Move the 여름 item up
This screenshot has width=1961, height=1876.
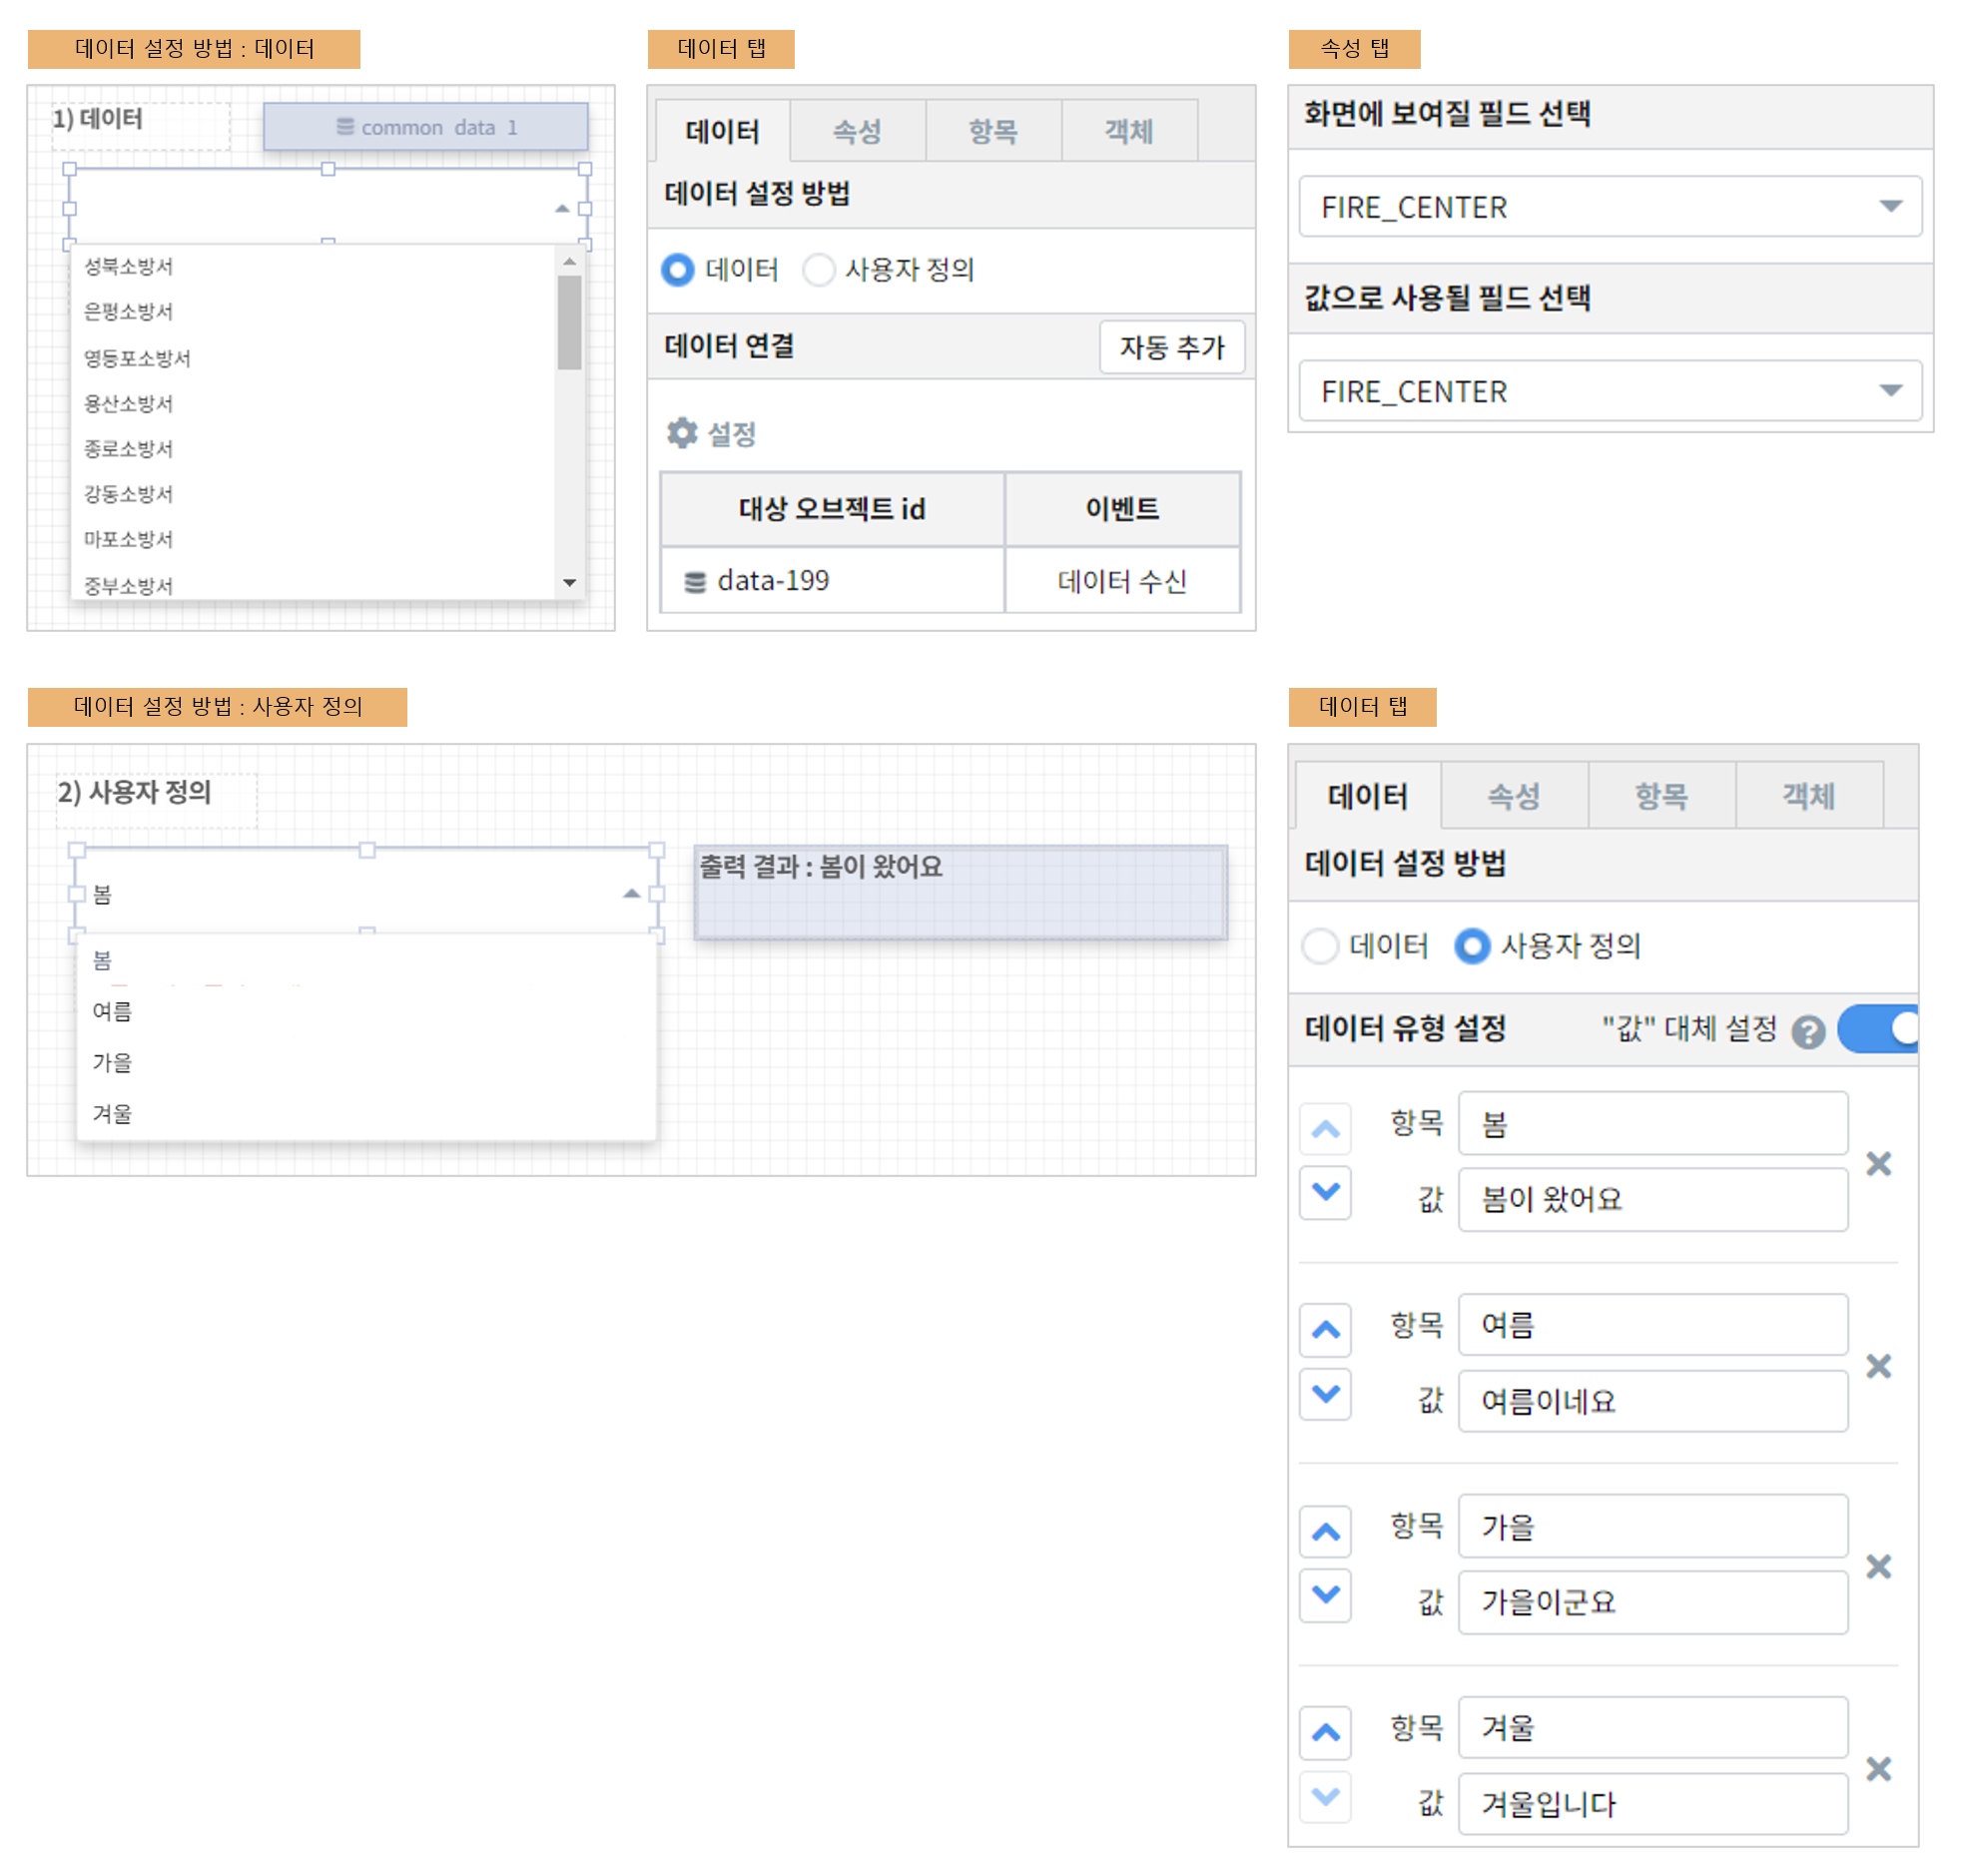(x=1324, y=1329)
